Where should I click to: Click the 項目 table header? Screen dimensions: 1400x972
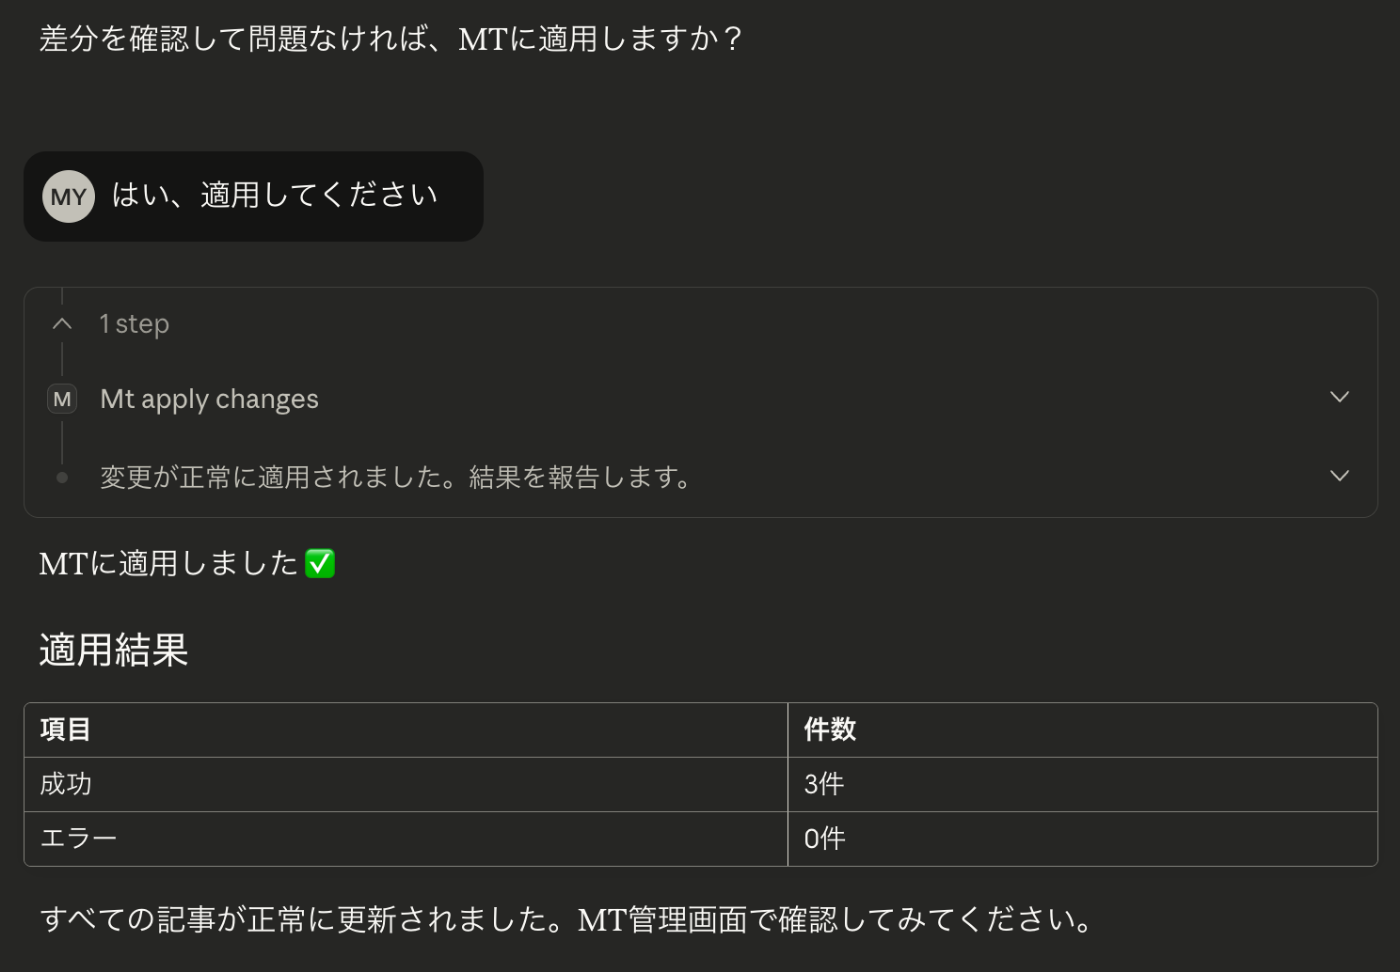click(x=66, y=730)
